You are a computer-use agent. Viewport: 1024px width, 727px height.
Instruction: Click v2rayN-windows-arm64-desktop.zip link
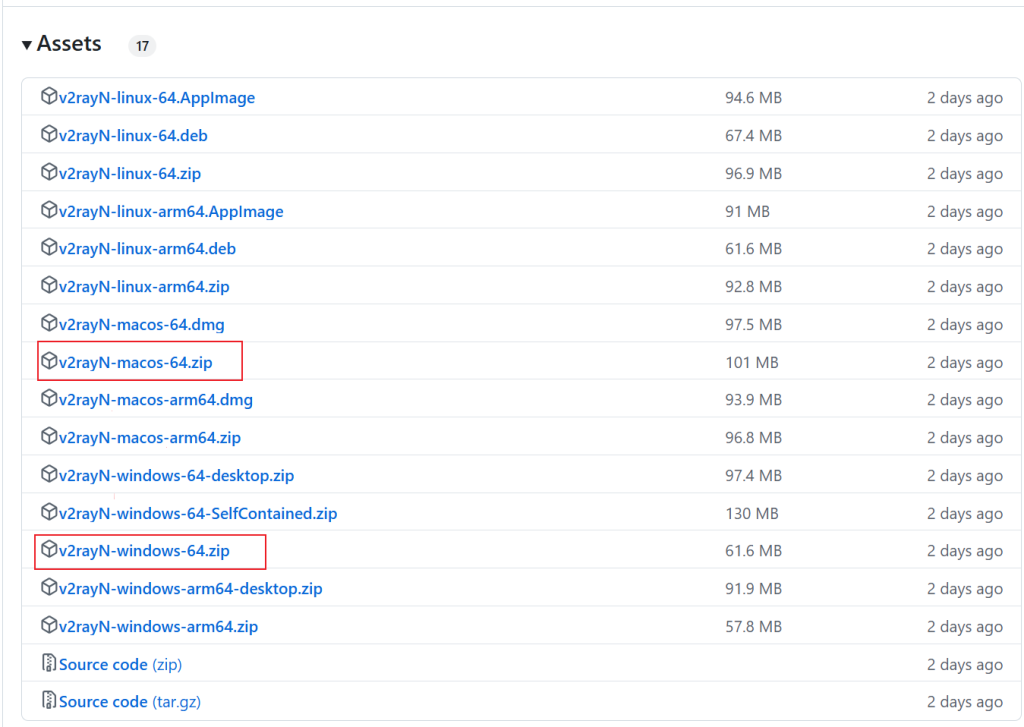190,588
